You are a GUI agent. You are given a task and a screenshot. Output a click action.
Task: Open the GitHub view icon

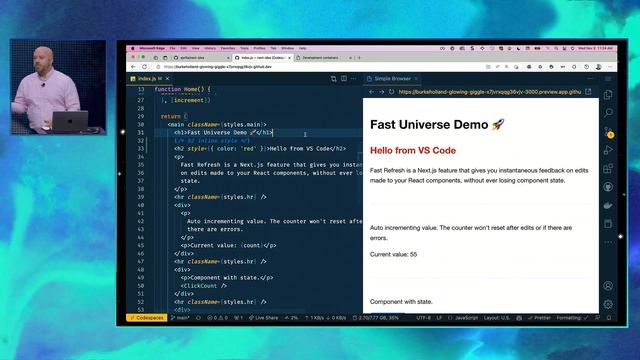[x=608, y=187]
